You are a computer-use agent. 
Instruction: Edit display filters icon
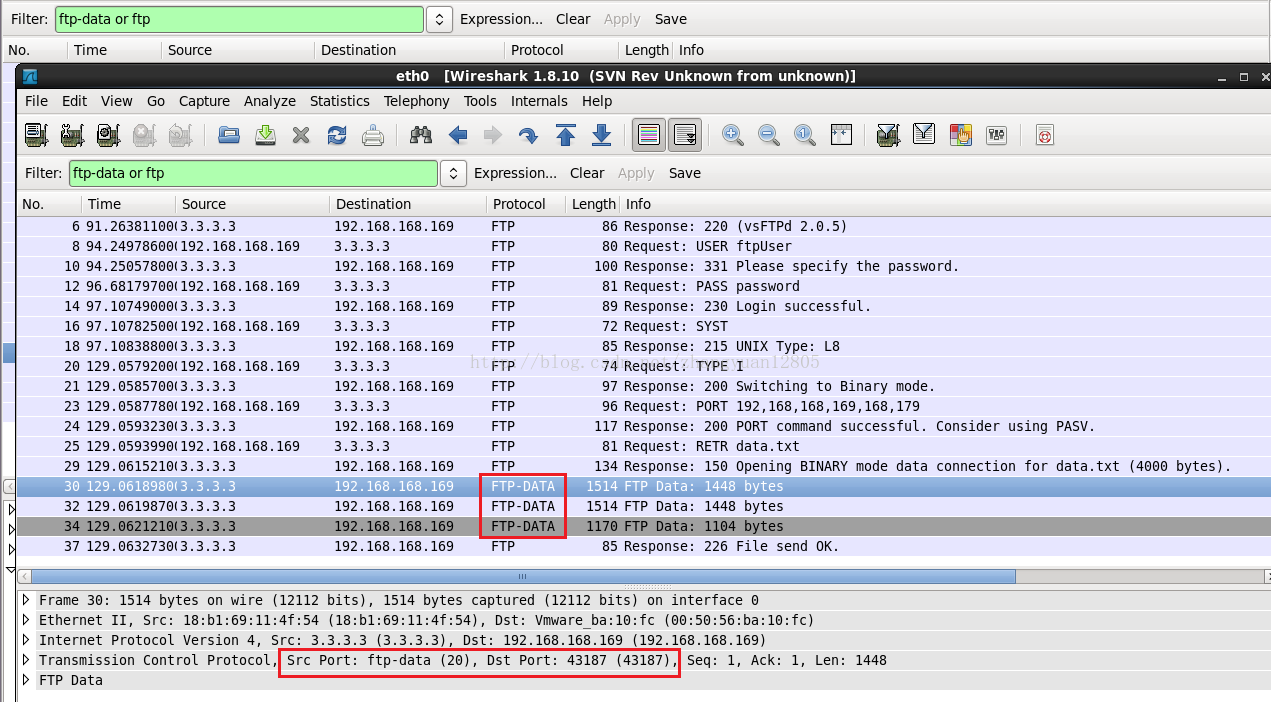click(x=924, y=134)
